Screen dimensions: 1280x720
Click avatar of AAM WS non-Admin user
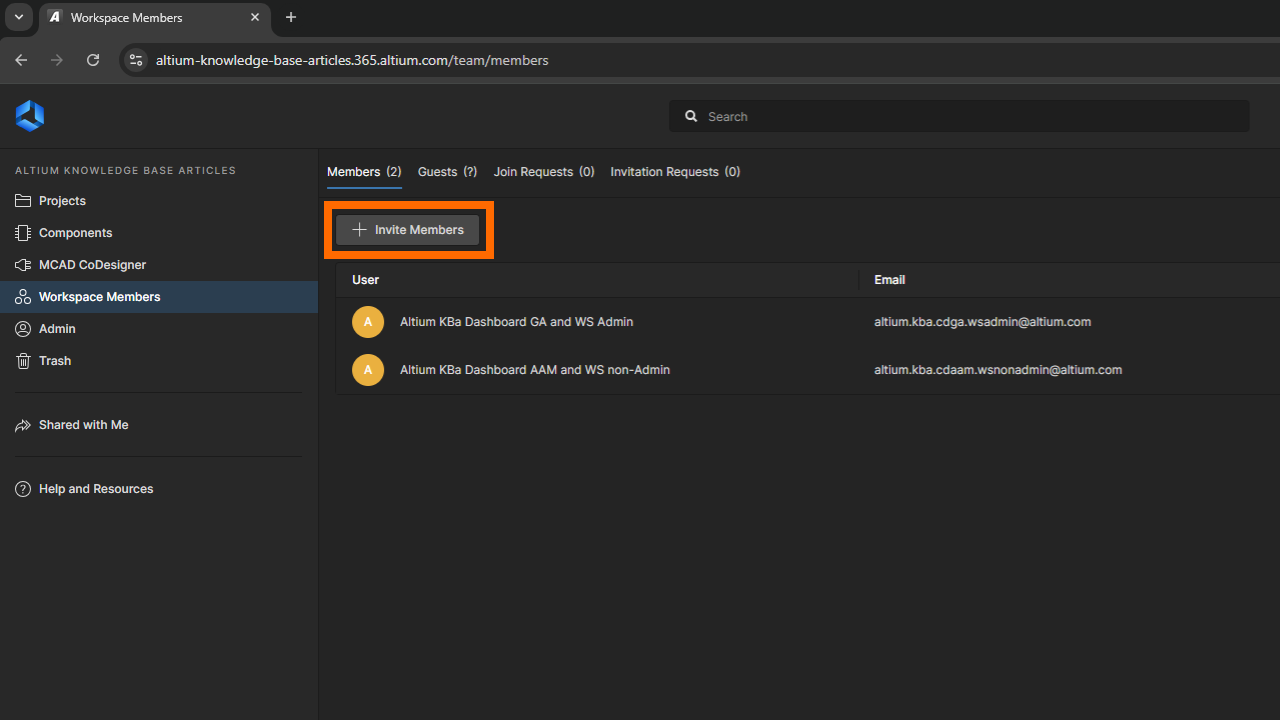(x=368, y=370)
